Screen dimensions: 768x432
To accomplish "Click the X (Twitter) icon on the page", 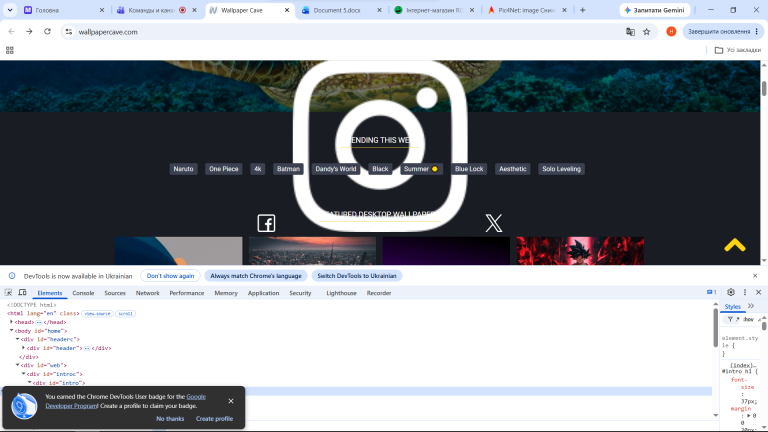I will (x=494, y=223).
